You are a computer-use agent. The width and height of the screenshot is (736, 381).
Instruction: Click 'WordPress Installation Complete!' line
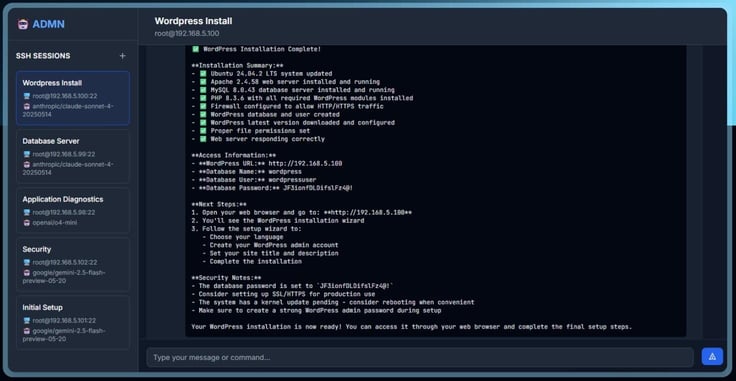point(256,49)
